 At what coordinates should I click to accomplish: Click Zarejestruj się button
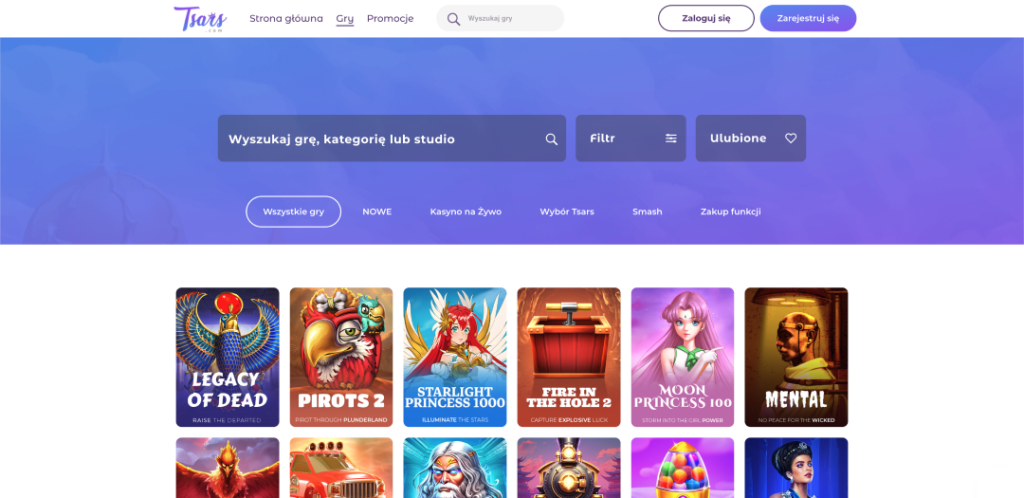tap(808, 18)
